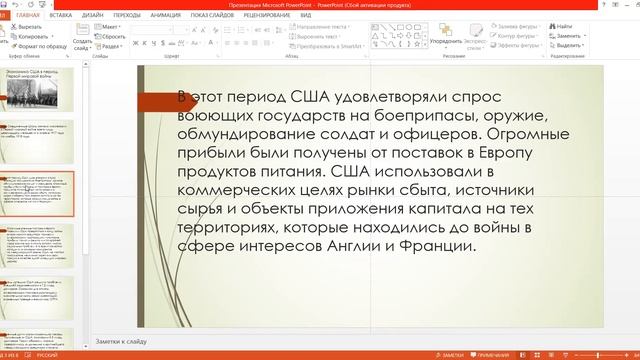Toggle Notes (ЗАМЕТКИ) in status bar
The width and height of the screenshot is (640, 360).
[x=450, y=355]
